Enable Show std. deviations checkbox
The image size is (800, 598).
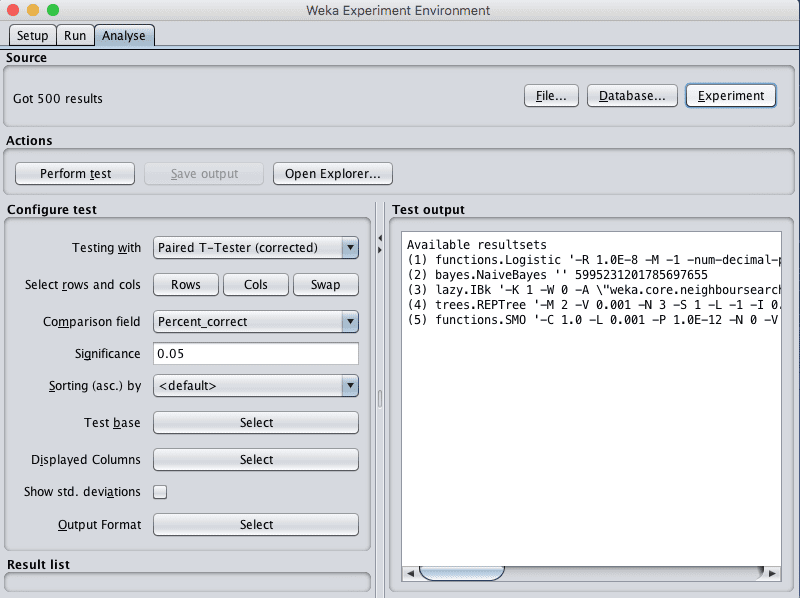[160, 492]
